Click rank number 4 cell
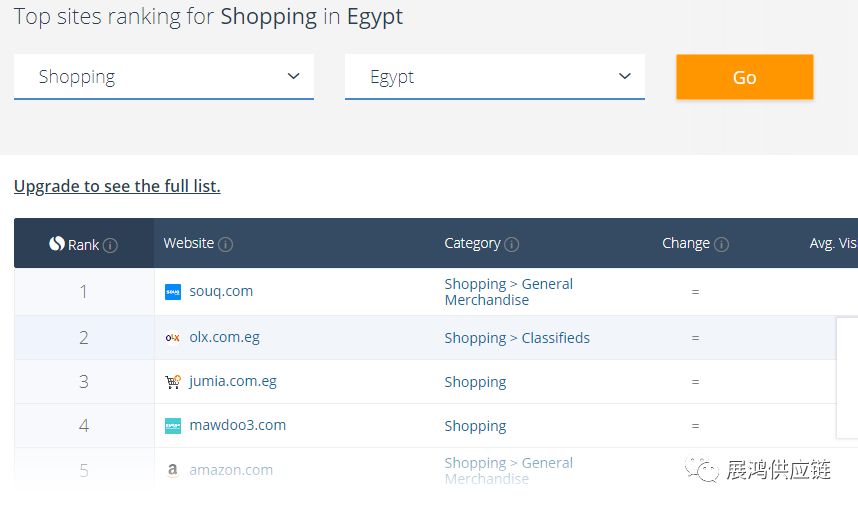858x507 pixels. pos(84,426)
